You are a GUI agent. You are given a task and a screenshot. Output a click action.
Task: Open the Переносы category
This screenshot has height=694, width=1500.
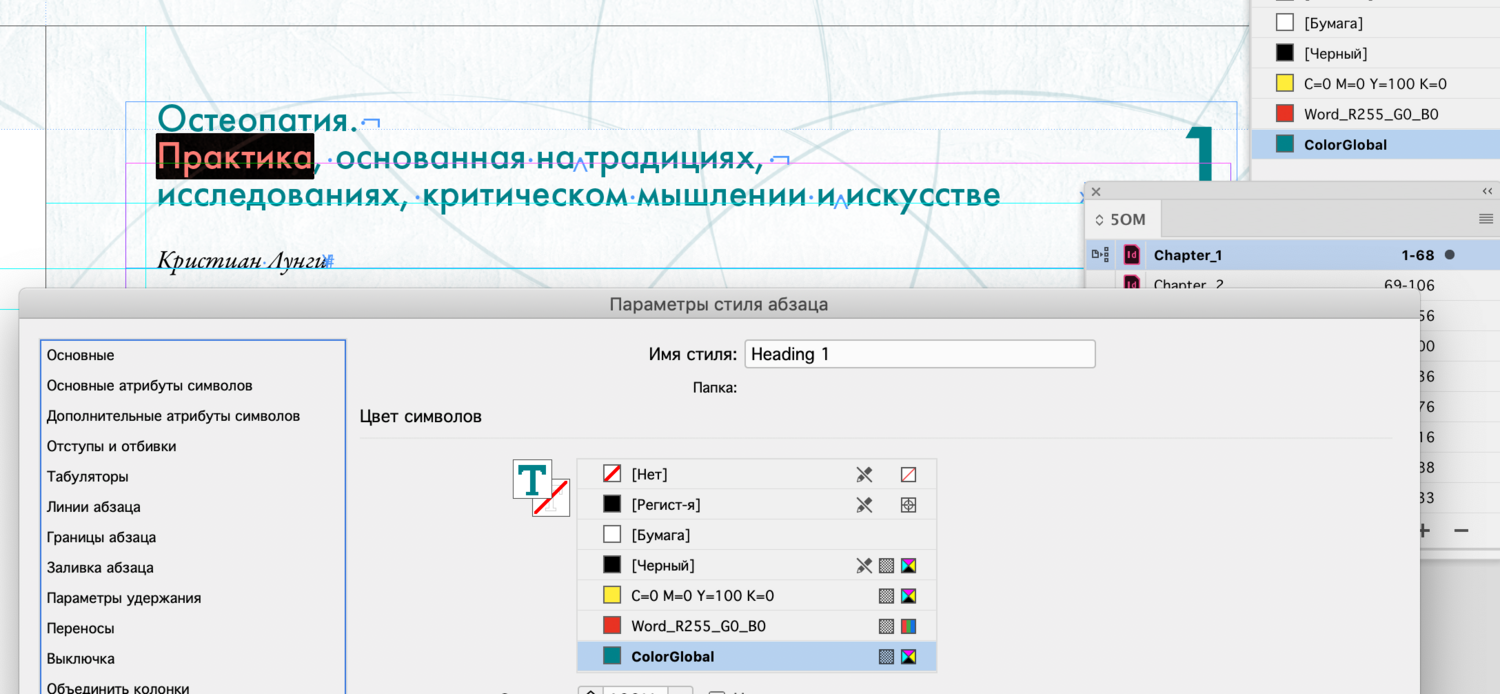(193, 628)
